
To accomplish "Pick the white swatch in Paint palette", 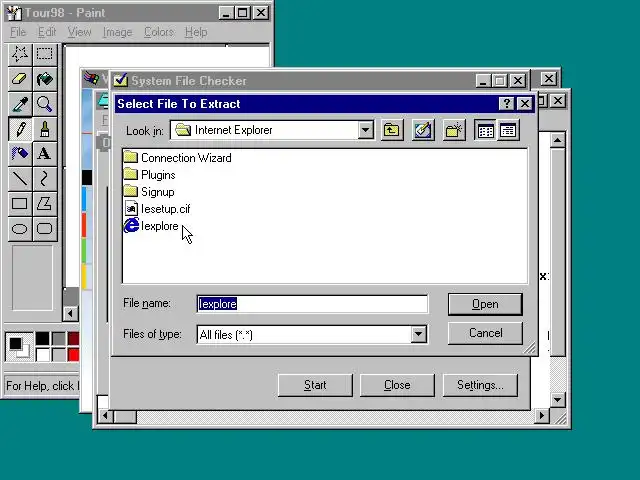I will coord(42,355).
